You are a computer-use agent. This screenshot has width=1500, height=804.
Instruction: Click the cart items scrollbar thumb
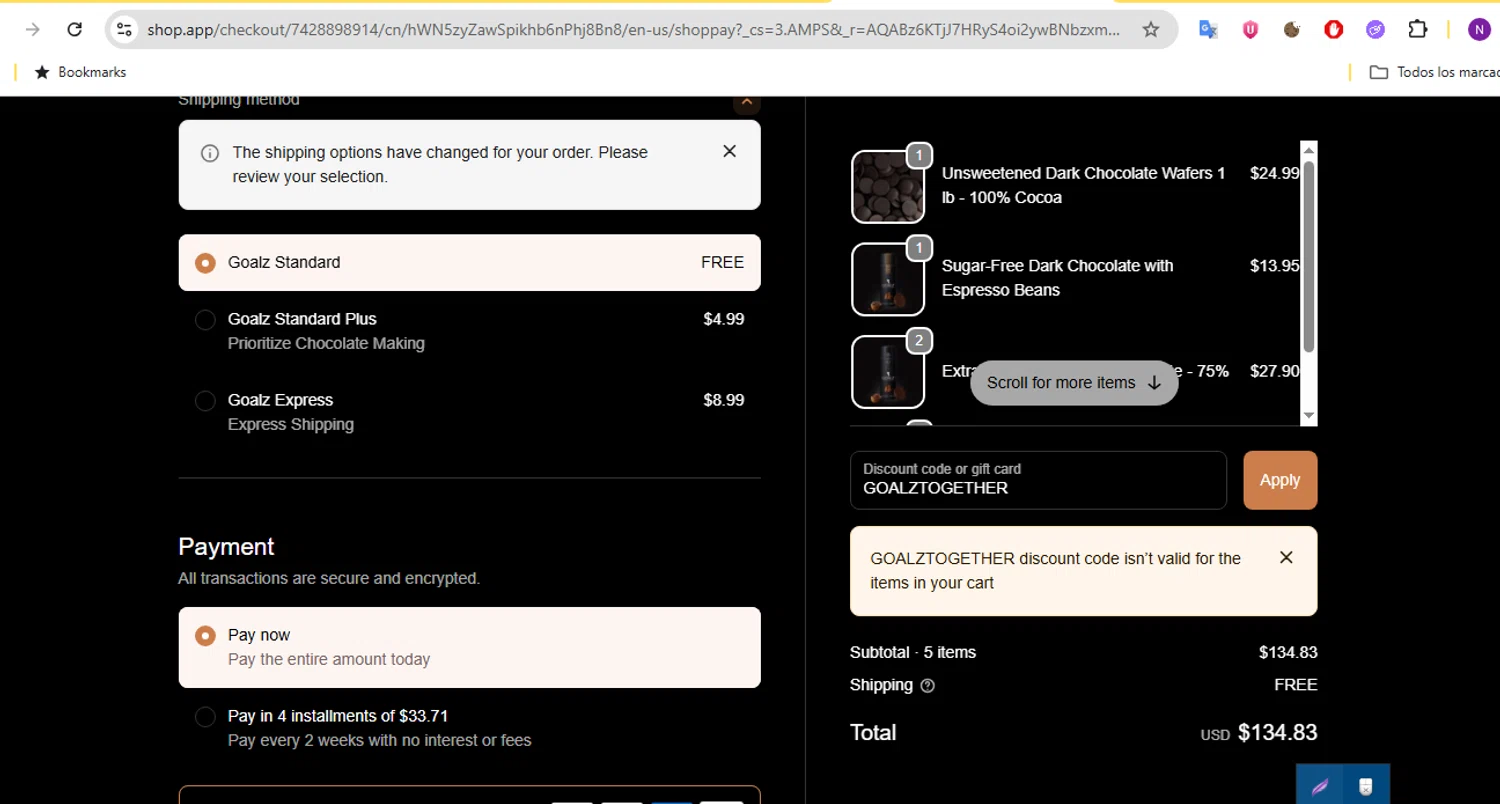tap(1309, 257)
